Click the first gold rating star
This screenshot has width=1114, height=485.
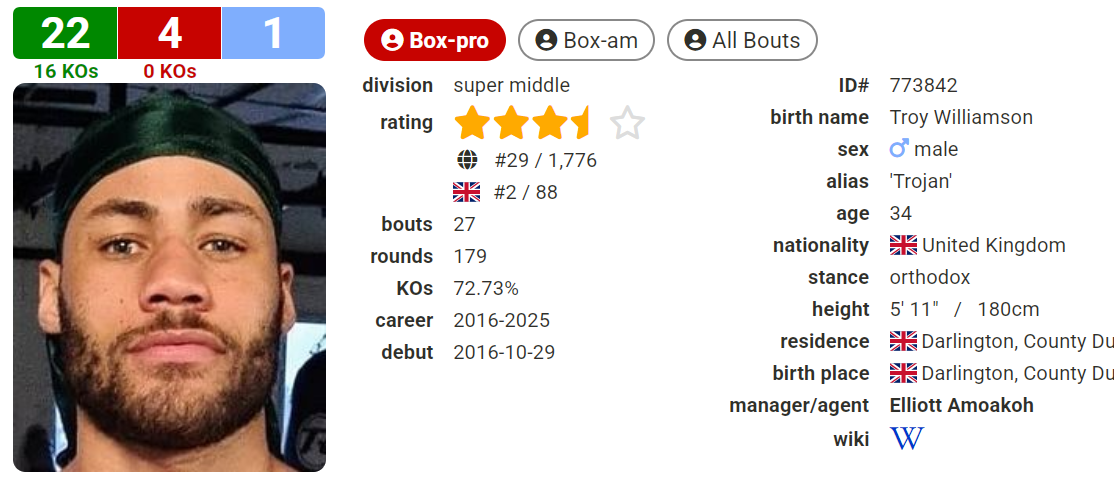coord(472,123)
